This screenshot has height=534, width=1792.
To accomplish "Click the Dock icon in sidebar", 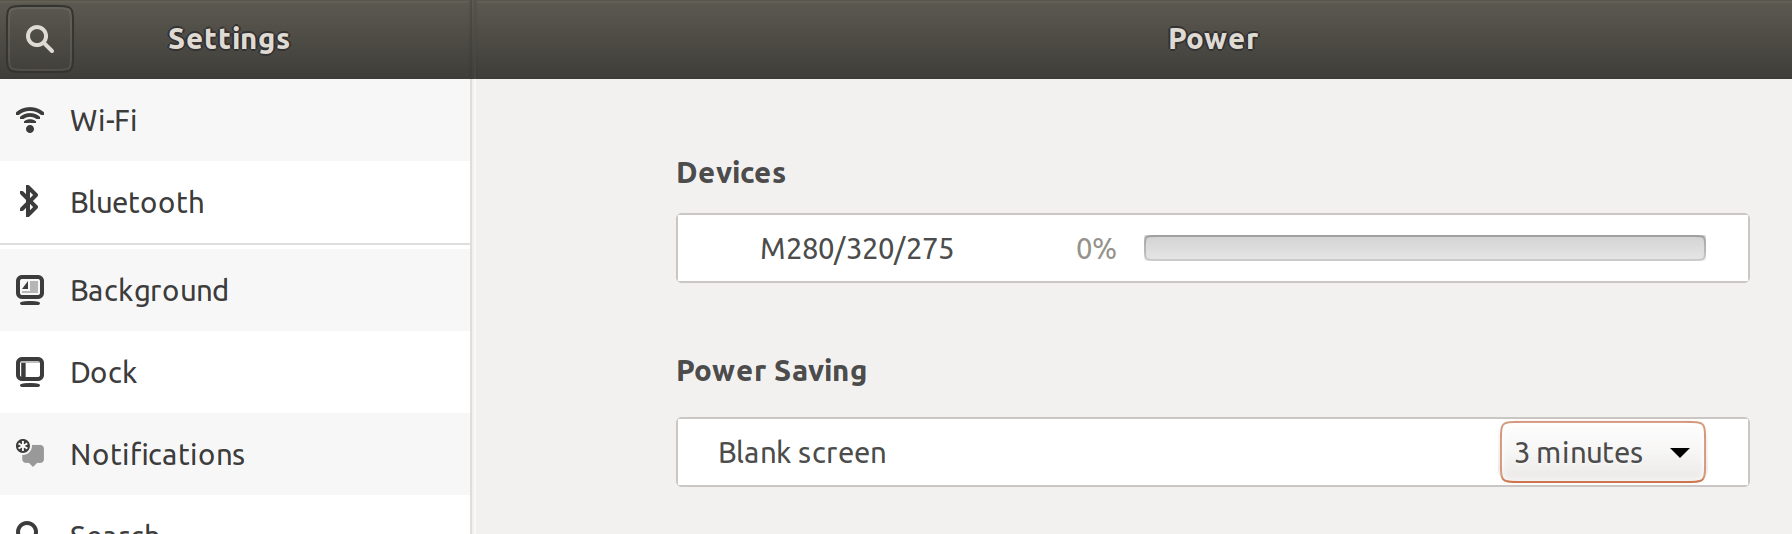I will pyautogui.click(x=30, y=372).
